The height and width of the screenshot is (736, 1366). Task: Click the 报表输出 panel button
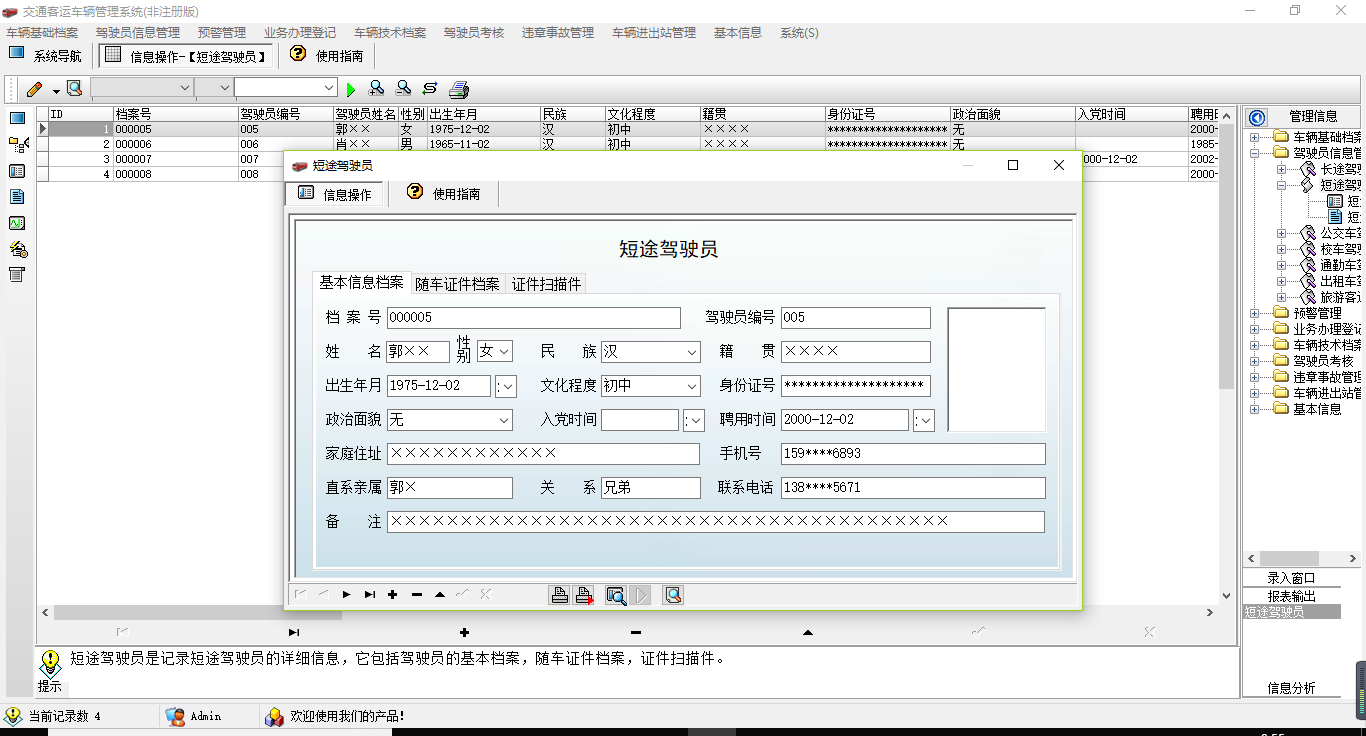point(1291,596)
